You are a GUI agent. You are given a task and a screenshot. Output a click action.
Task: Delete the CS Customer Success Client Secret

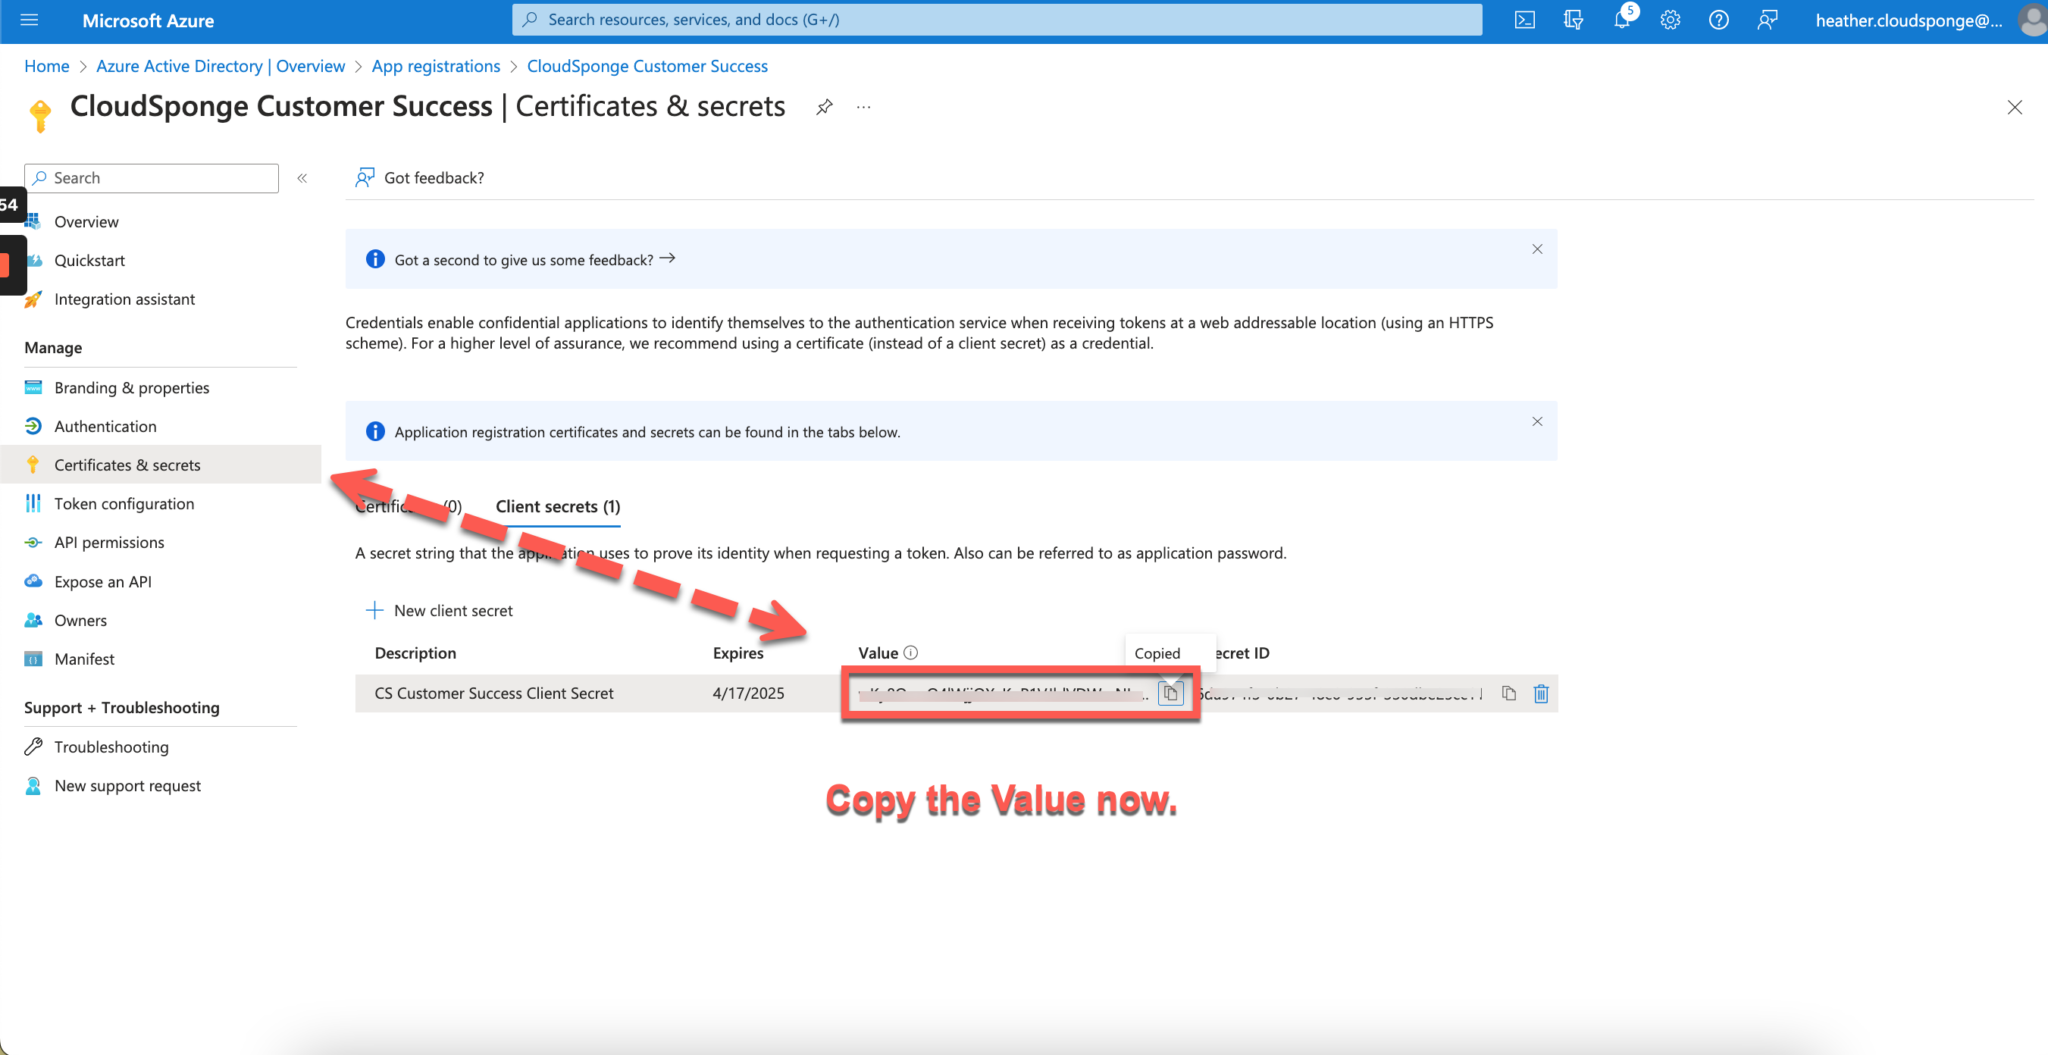(x=1541, y=693)
